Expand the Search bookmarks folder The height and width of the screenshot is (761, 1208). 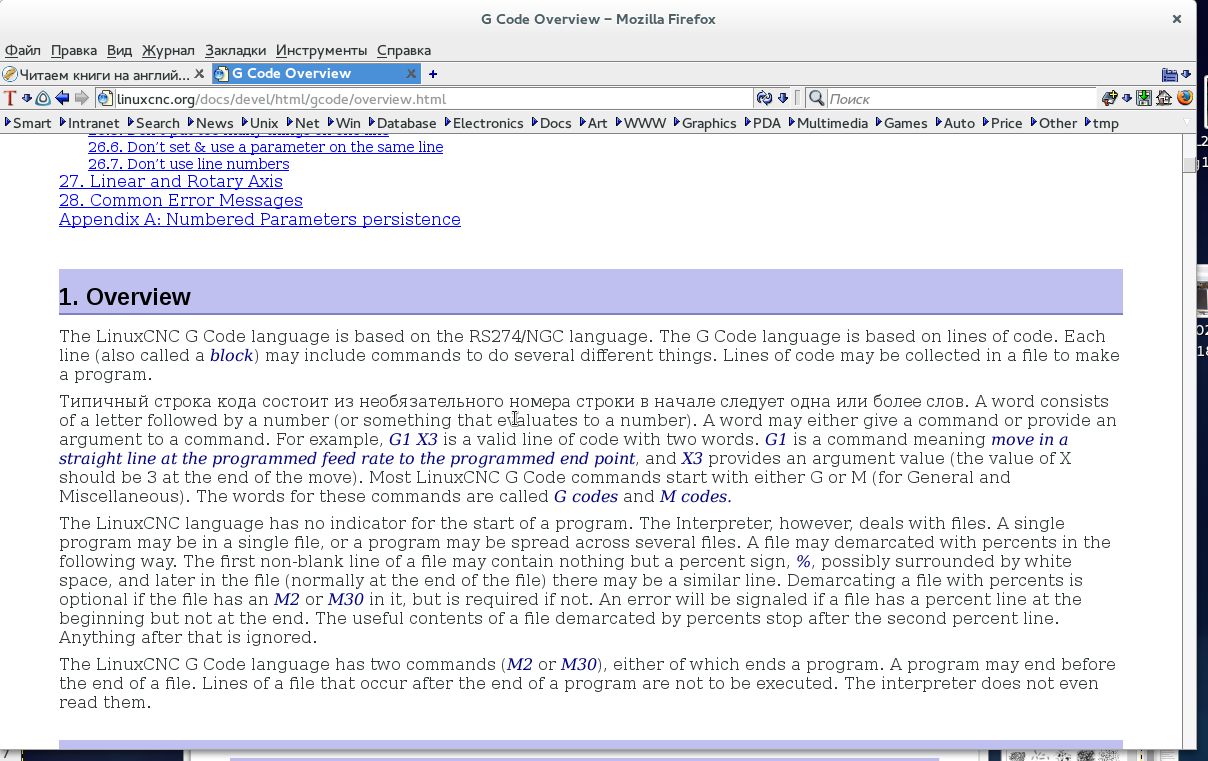[x=153, y=123]
